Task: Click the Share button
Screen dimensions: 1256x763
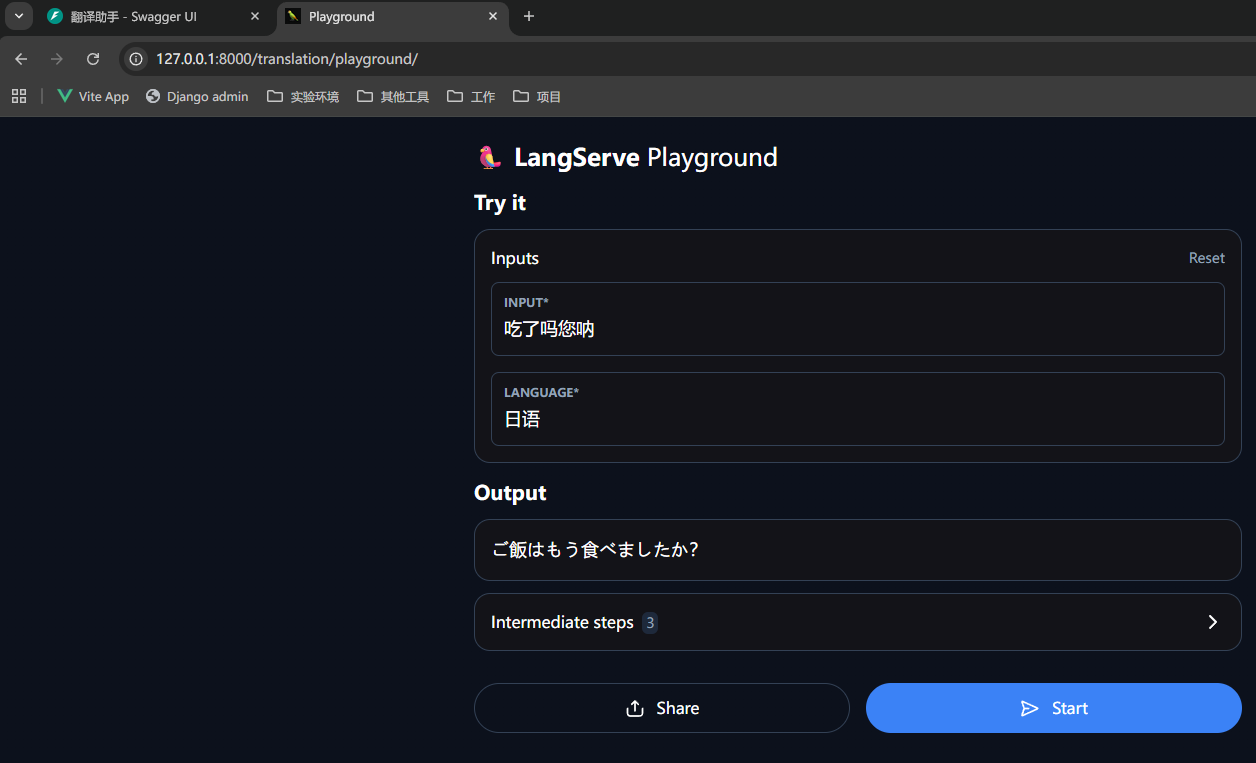Action: [662, 708]
